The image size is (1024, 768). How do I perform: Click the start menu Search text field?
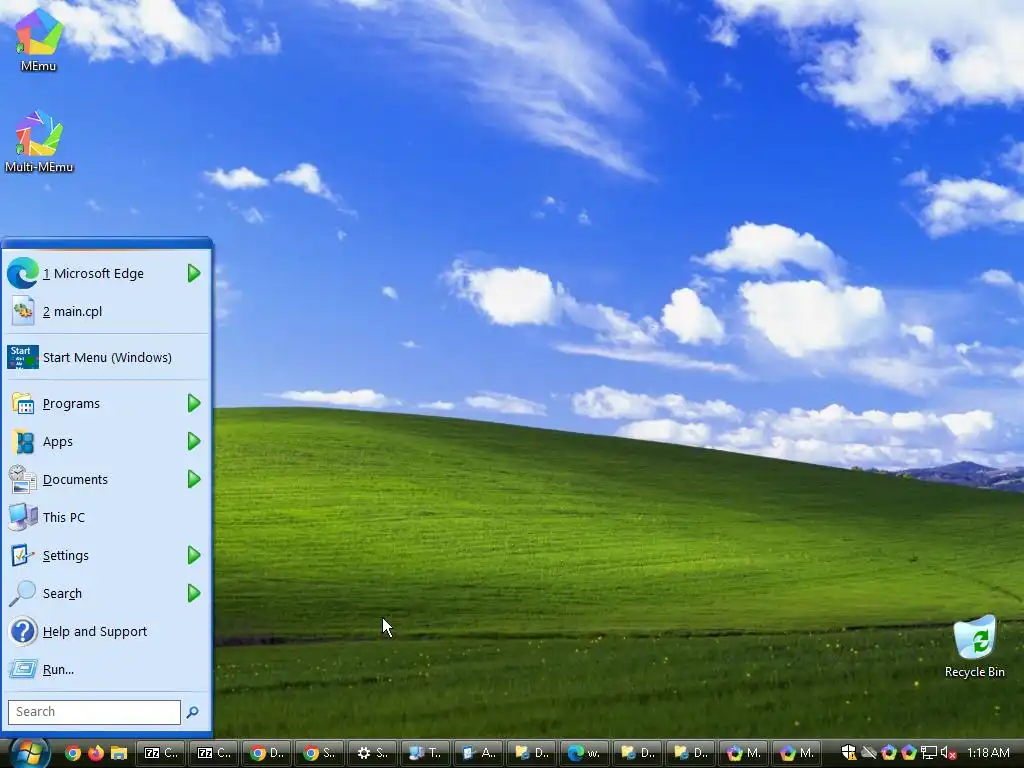point(94,712)
